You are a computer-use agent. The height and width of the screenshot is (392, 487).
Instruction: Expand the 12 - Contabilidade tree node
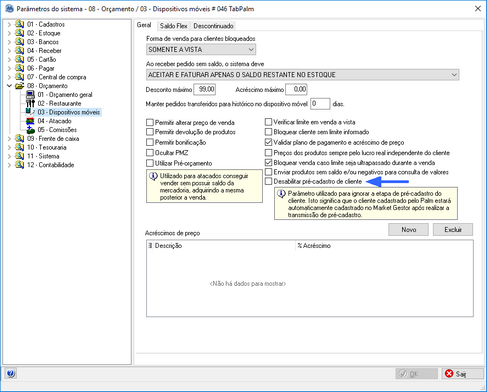click(x=9, y=165)
